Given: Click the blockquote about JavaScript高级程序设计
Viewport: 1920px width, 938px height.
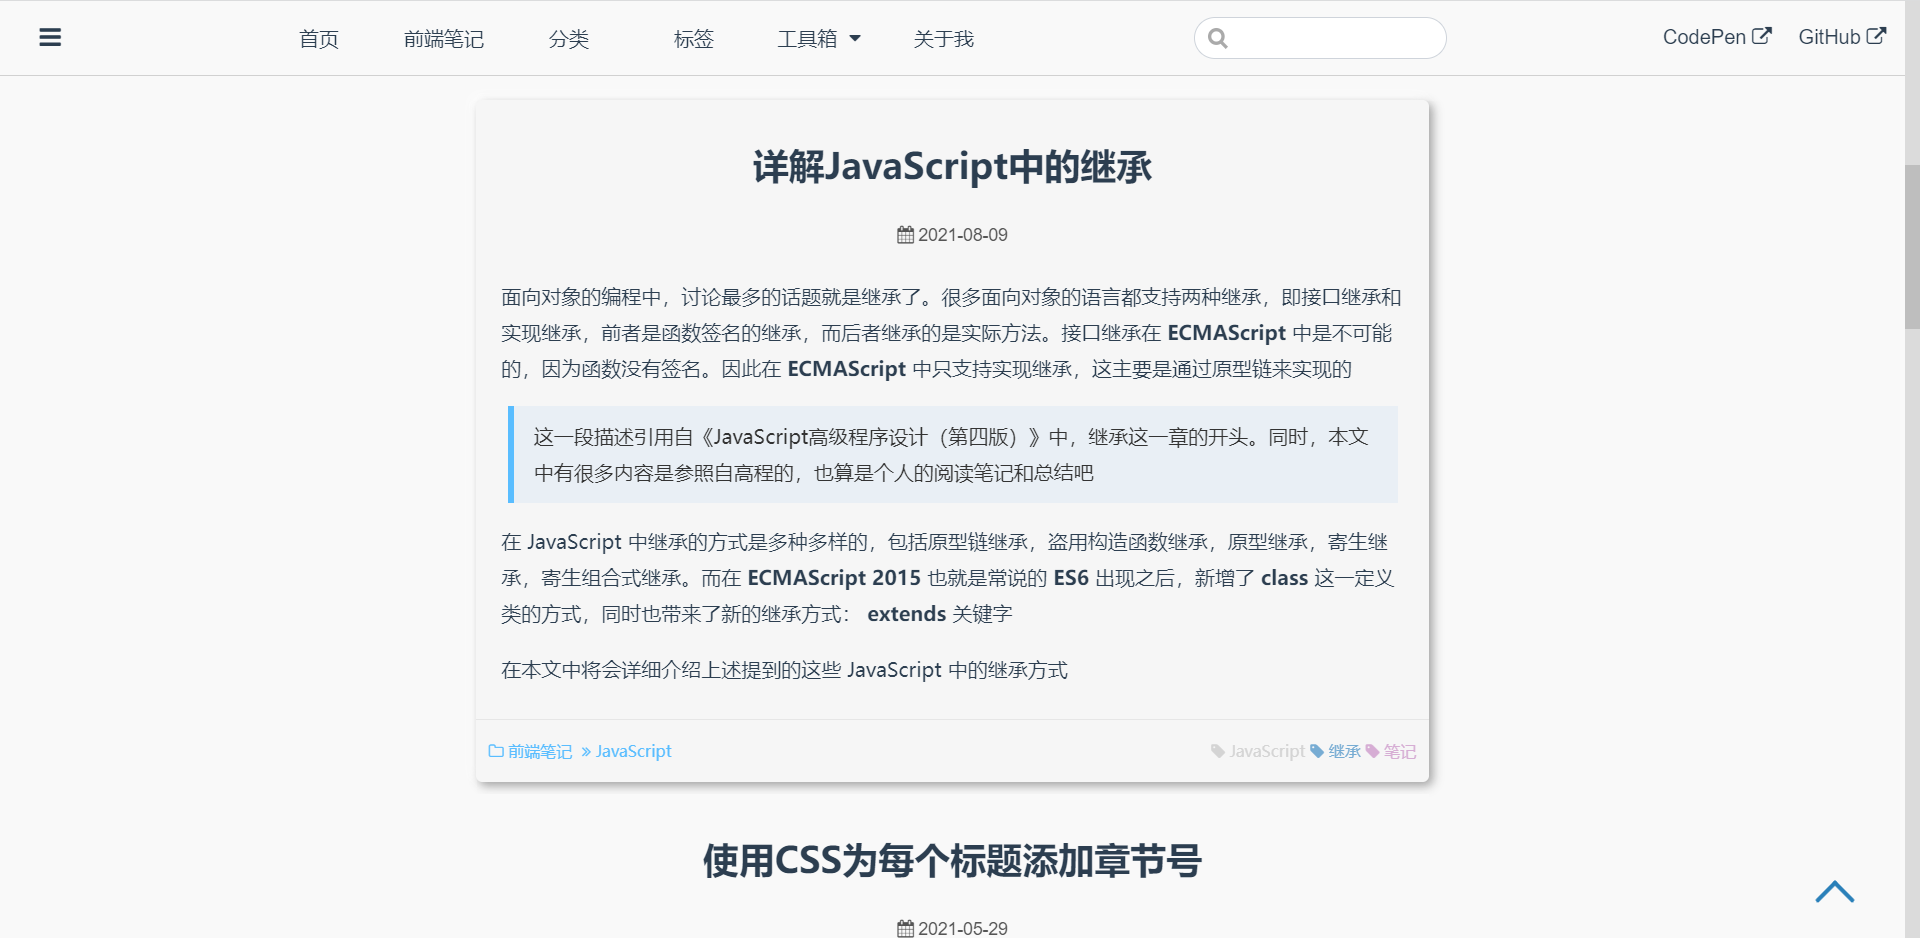Looking at the screenshot, I should pyautogui.click(x=953, y=455).
